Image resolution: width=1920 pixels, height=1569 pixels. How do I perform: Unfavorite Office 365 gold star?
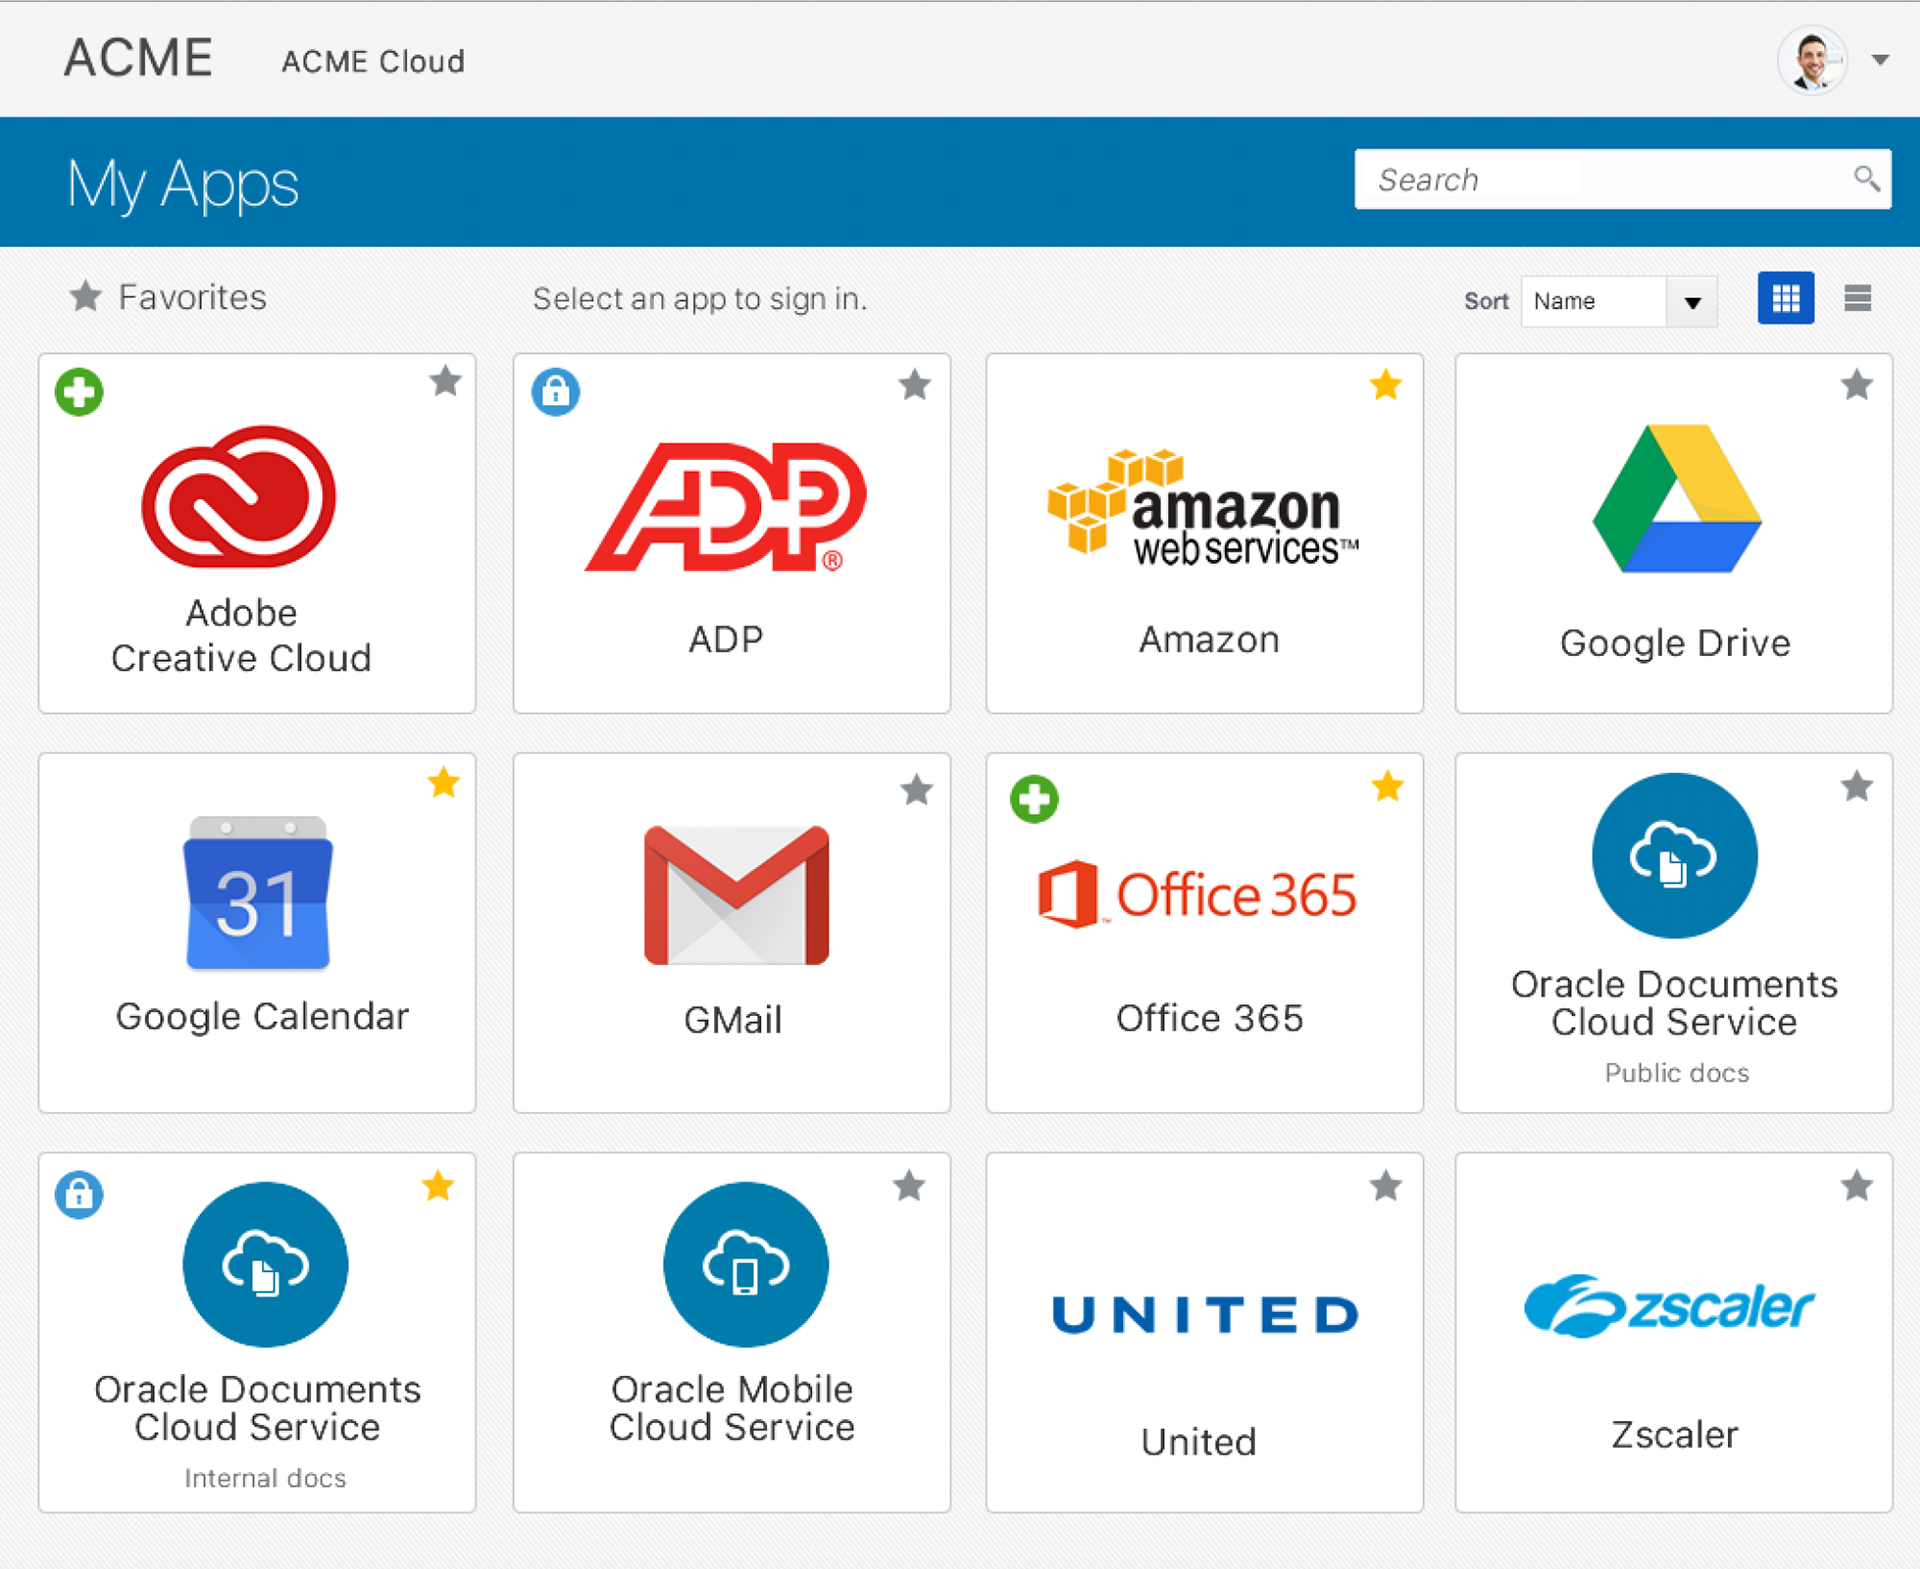point(1387,787)
